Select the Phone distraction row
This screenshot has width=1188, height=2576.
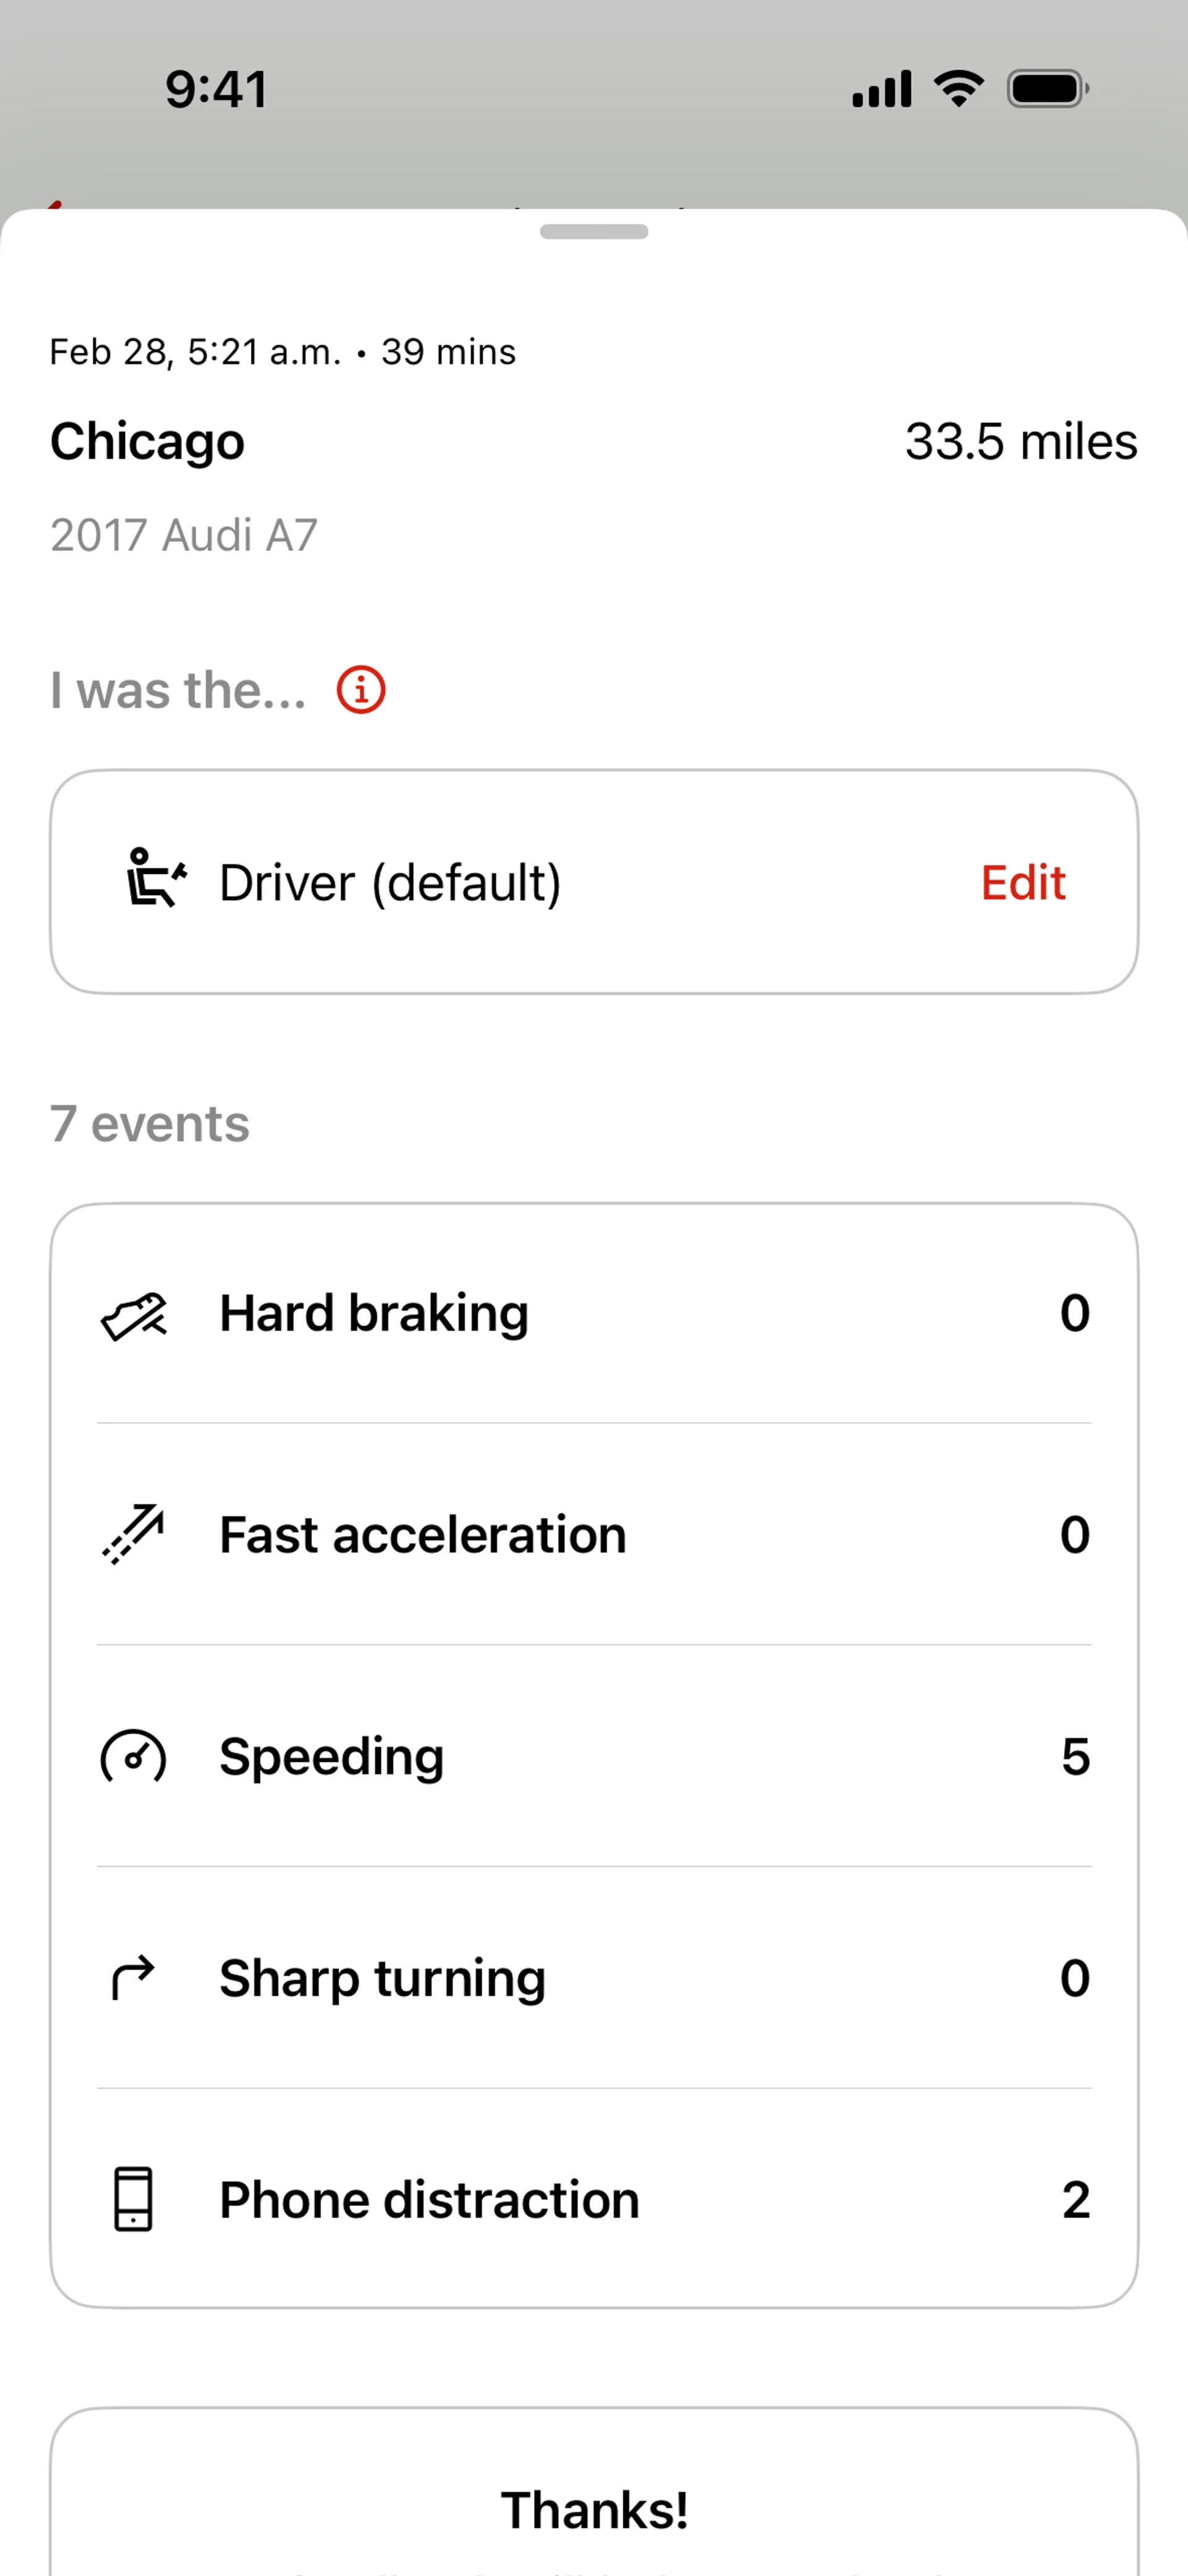pos(593,2199)
